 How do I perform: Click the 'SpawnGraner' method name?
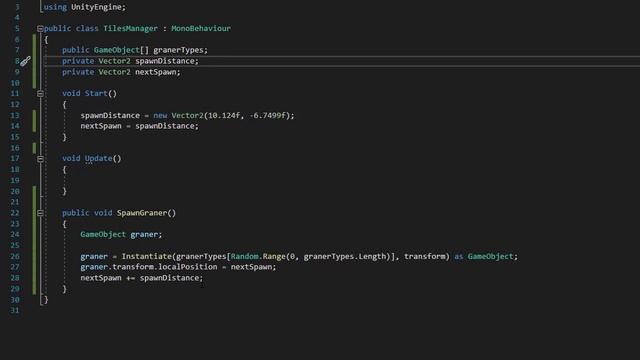click(x=142, y=213)
